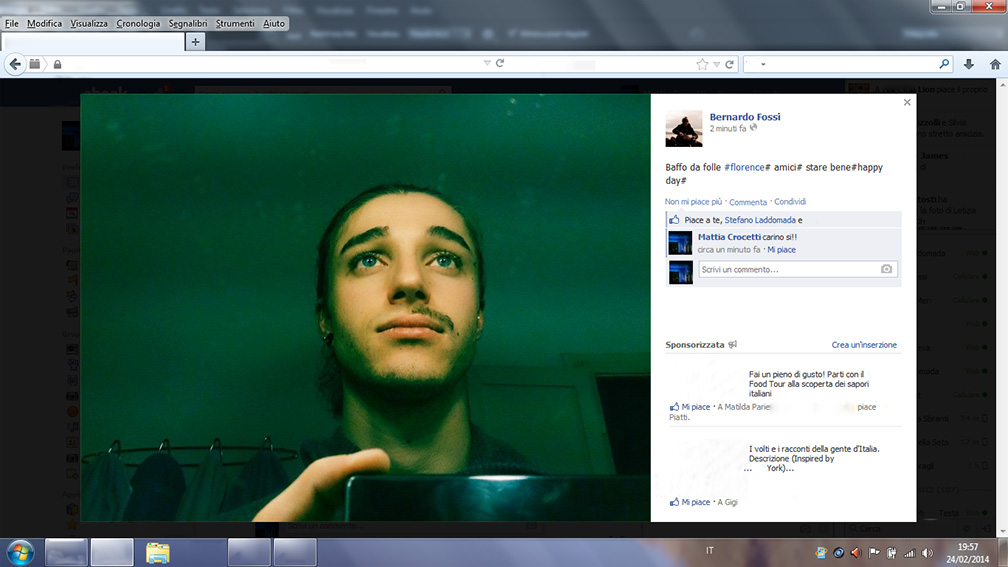Open a new tab with the plus button
The width and height of the screenshot is (1008, 567).
pyautogui.click(x=195, y=42)
